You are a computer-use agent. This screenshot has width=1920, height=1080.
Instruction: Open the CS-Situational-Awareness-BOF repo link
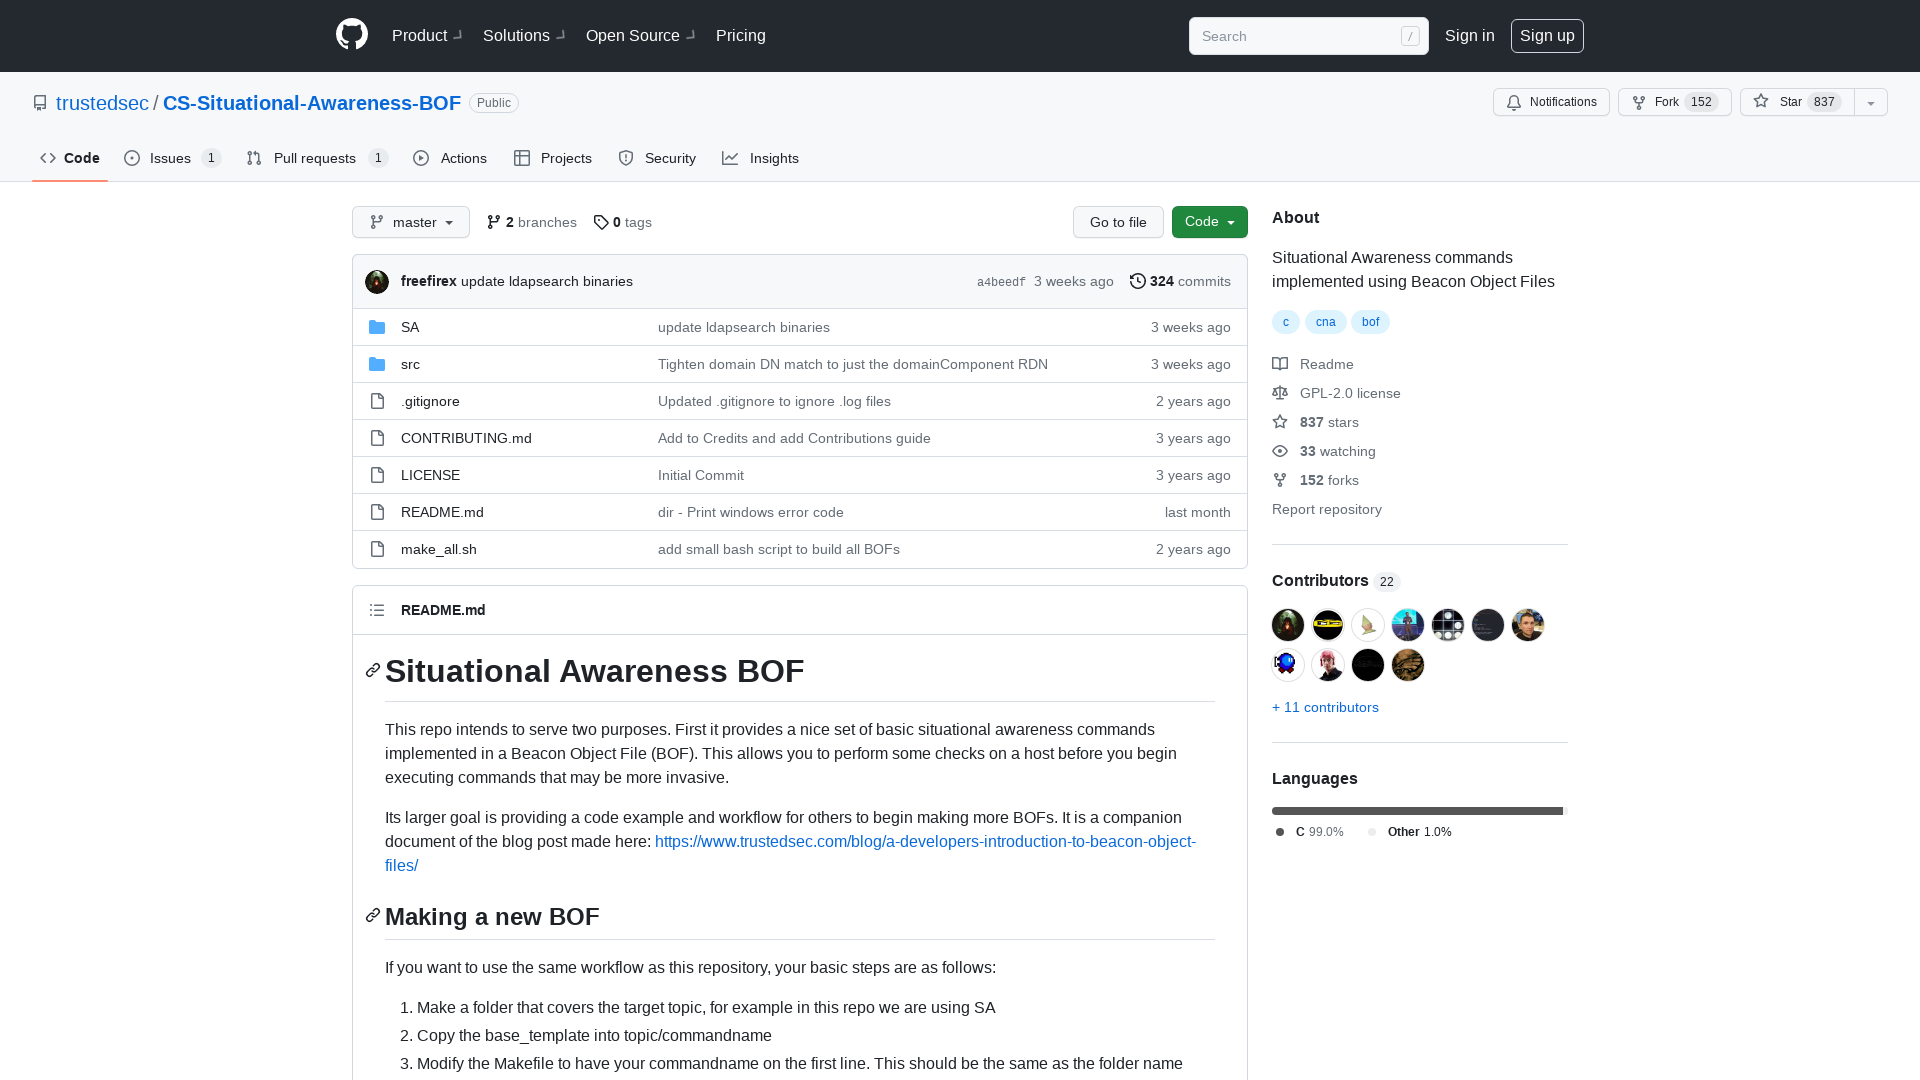312,103
